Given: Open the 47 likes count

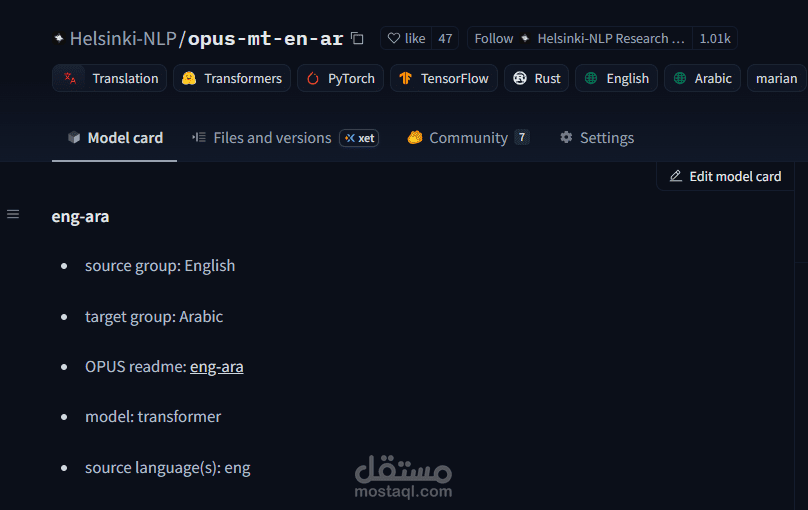Looking at the screenshot, I should click(445, 38).
